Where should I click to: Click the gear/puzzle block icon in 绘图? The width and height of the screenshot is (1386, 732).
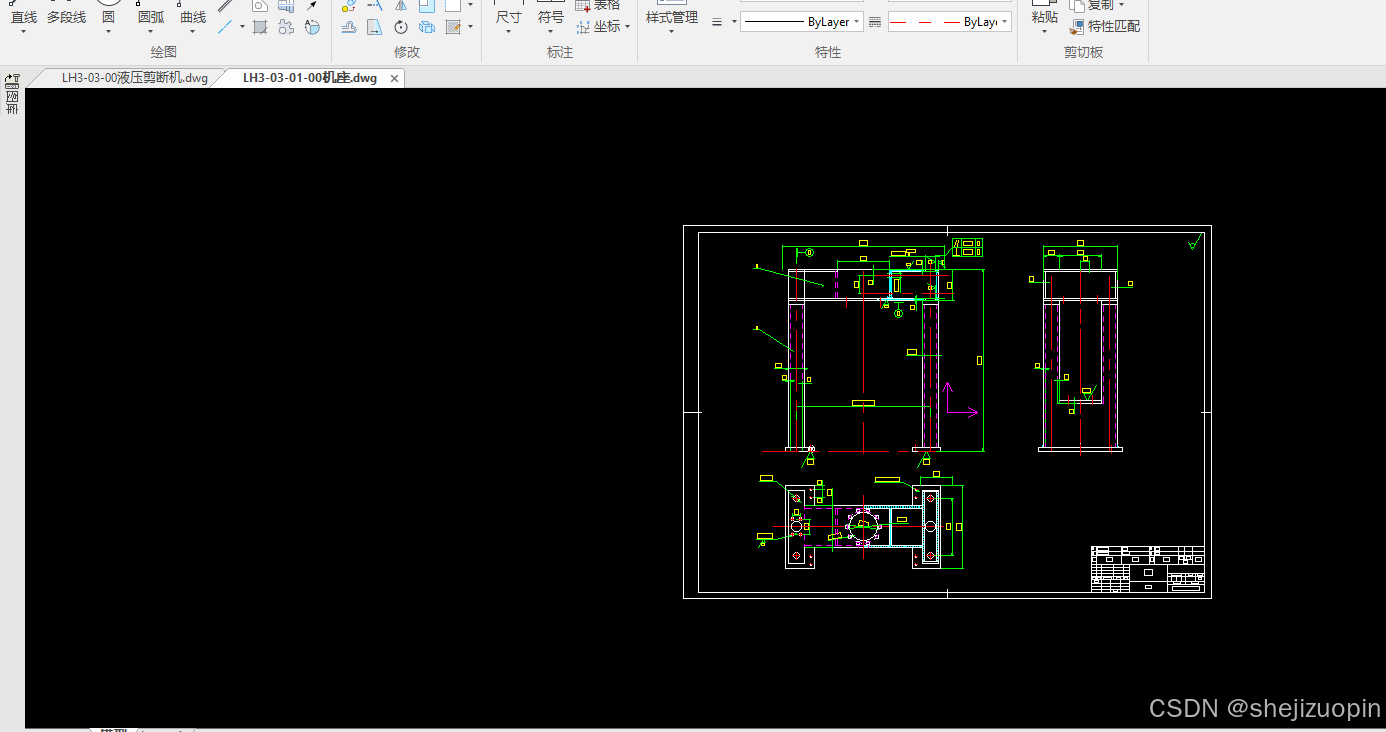pos(286,27)
